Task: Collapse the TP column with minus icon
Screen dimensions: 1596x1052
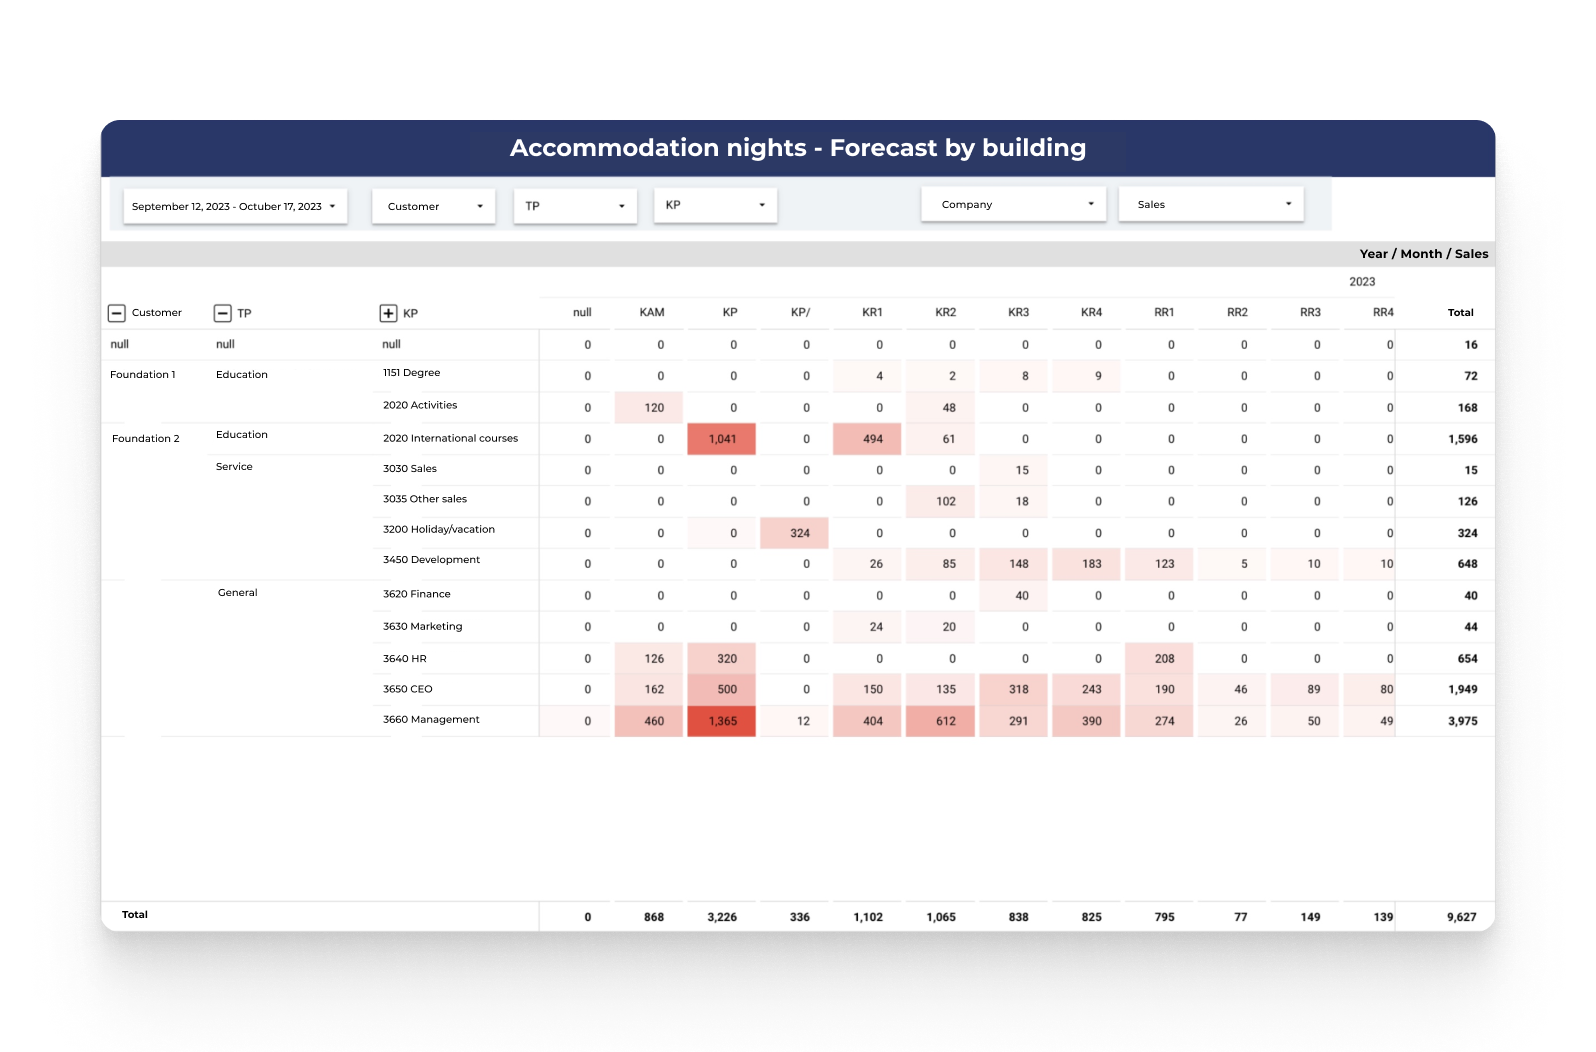Action: click(x=223, y=313)
